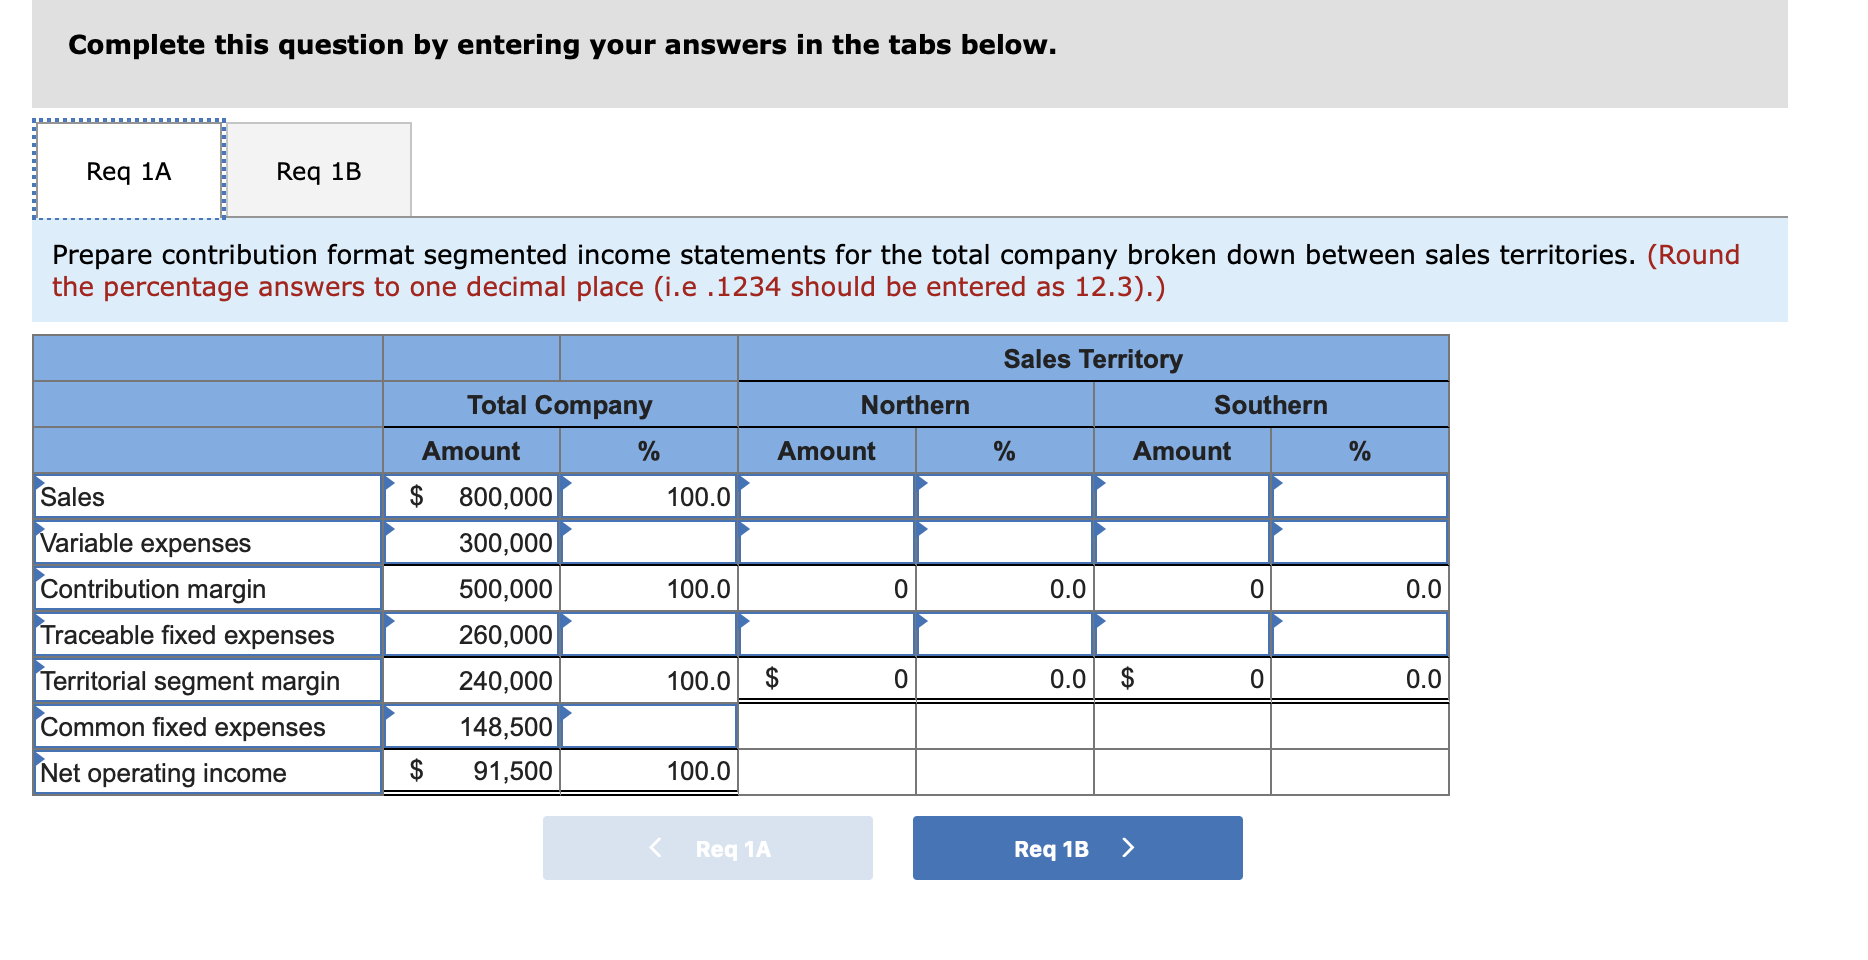Switch to the Req 1A tab
Viewport: 1868px width, 960px height.
[128, 170]
